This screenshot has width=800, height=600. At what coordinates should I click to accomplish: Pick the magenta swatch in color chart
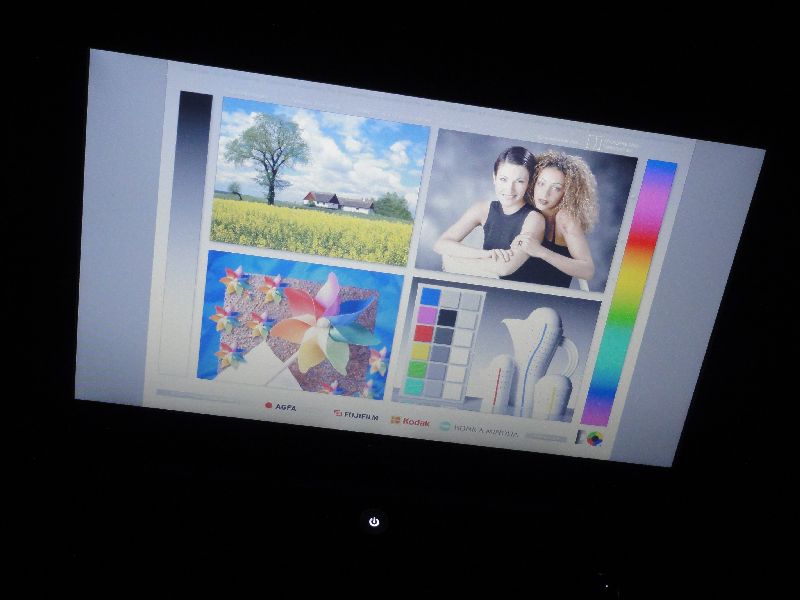click(427, 315)
